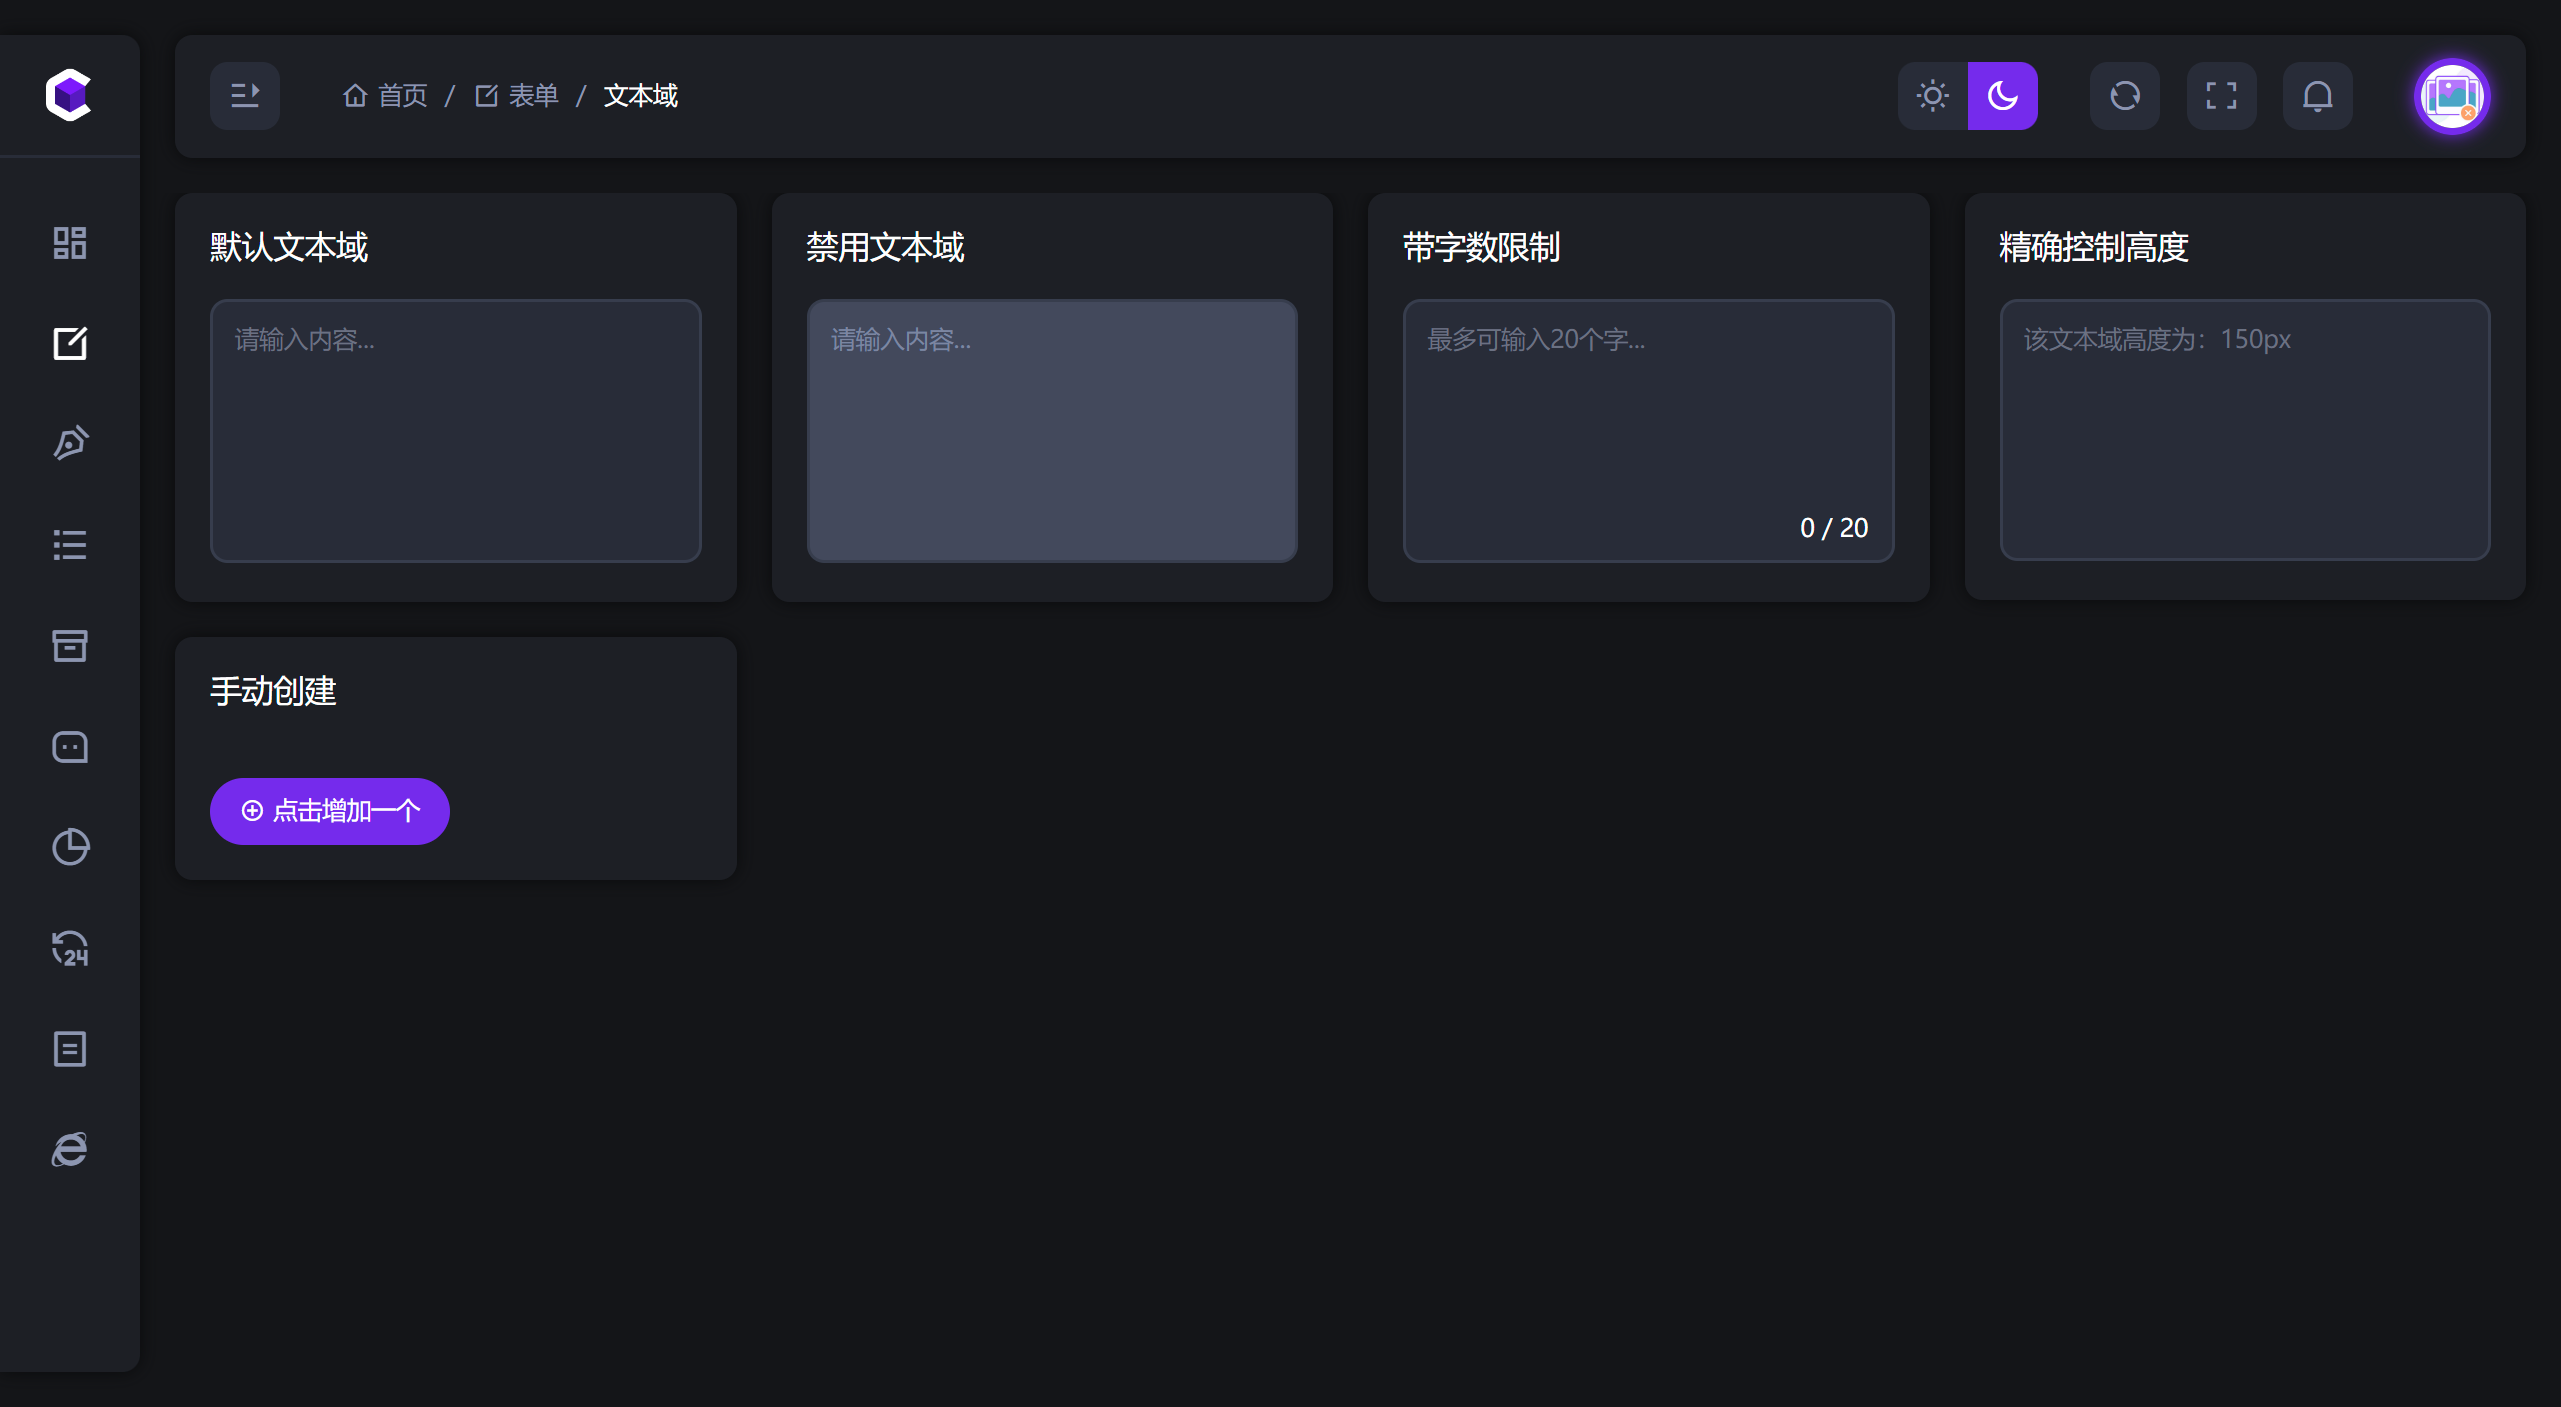Viewport: 2561px width, 1407px height.
Task: Open the message bubble icon in sidebar
Action: click(x=69, y=747)
